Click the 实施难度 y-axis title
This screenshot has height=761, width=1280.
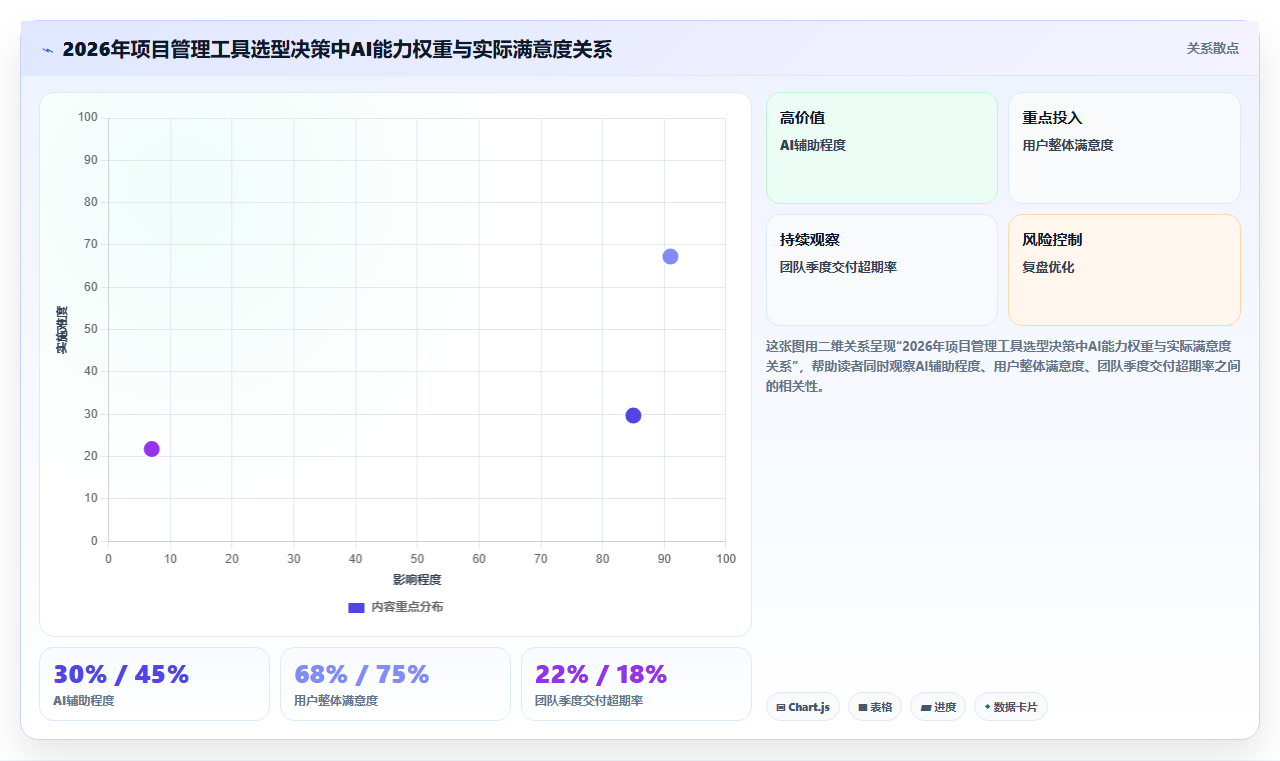click(62, 330)
